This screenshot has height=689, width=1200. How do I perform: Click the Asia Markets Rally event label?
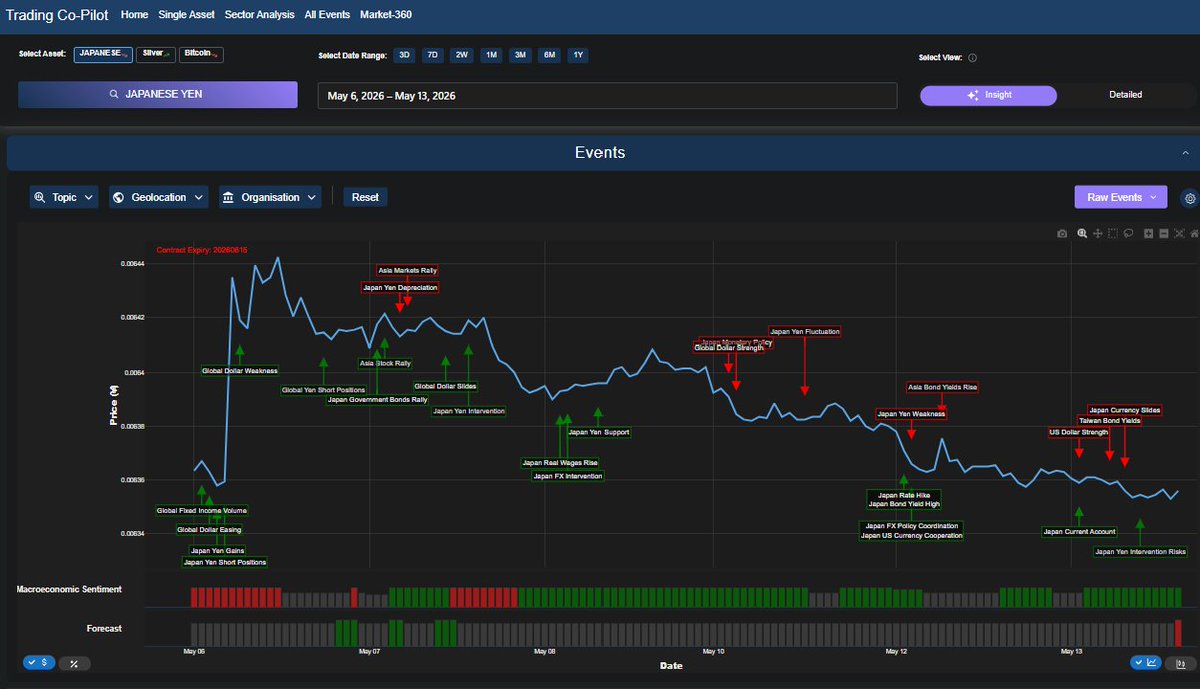point(407,270)
